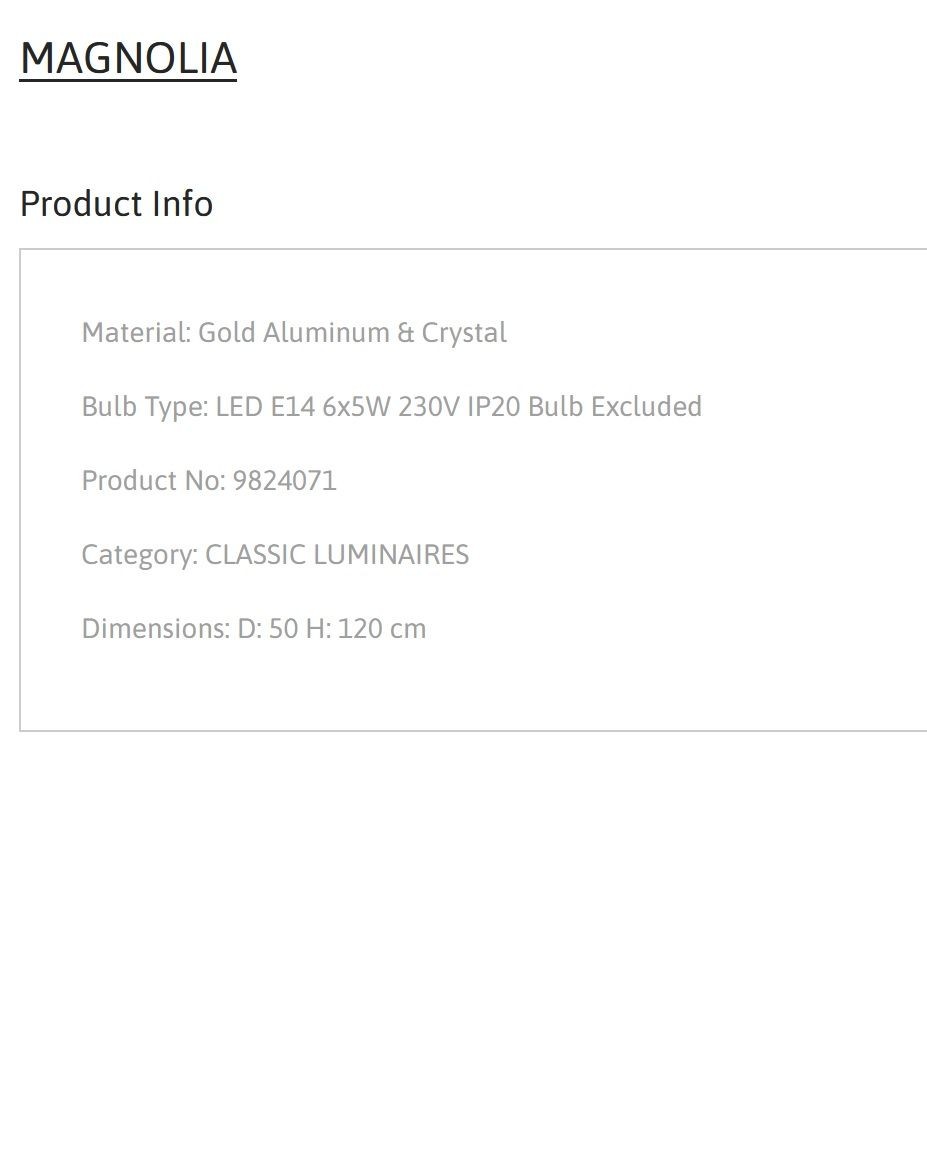Click the Product Info heading
The image size is (927, 1156).
117,203
